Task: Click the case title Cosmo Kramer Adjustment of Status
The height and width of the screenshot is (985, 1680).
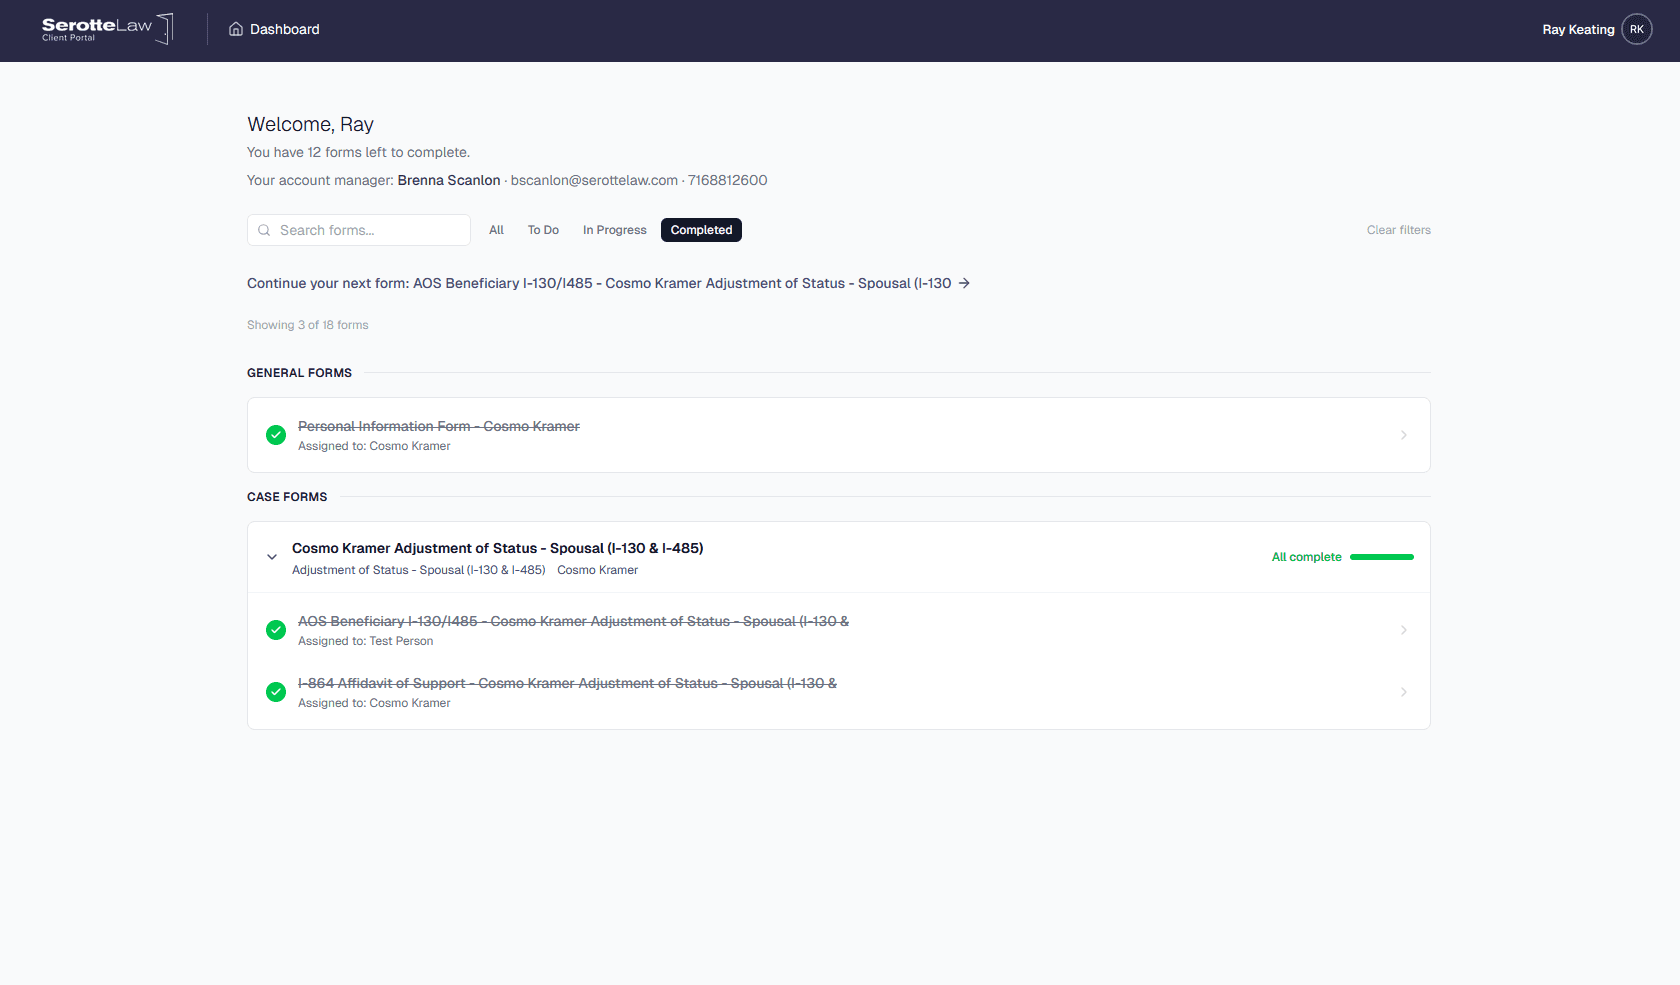Action: (x=498, y=548)
